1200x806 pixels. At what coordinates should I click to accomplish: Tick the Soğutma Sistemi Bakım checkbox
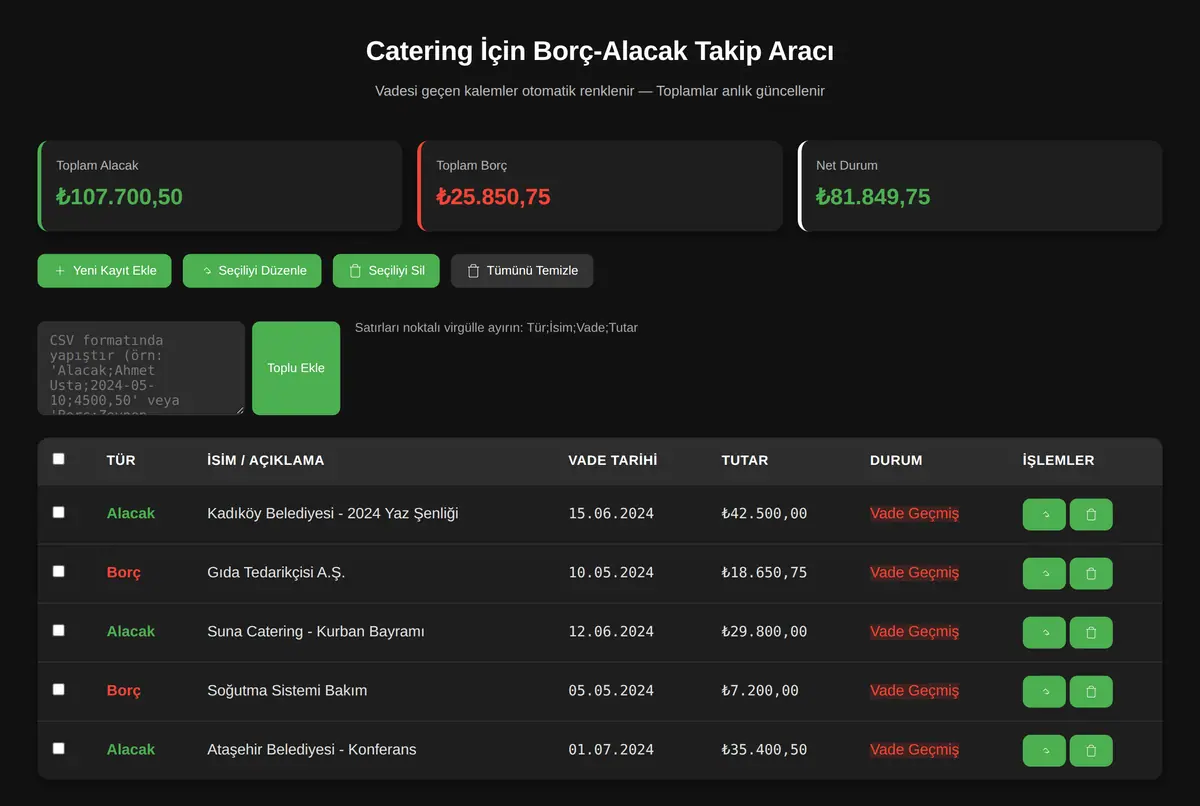[x=58, y=689]
